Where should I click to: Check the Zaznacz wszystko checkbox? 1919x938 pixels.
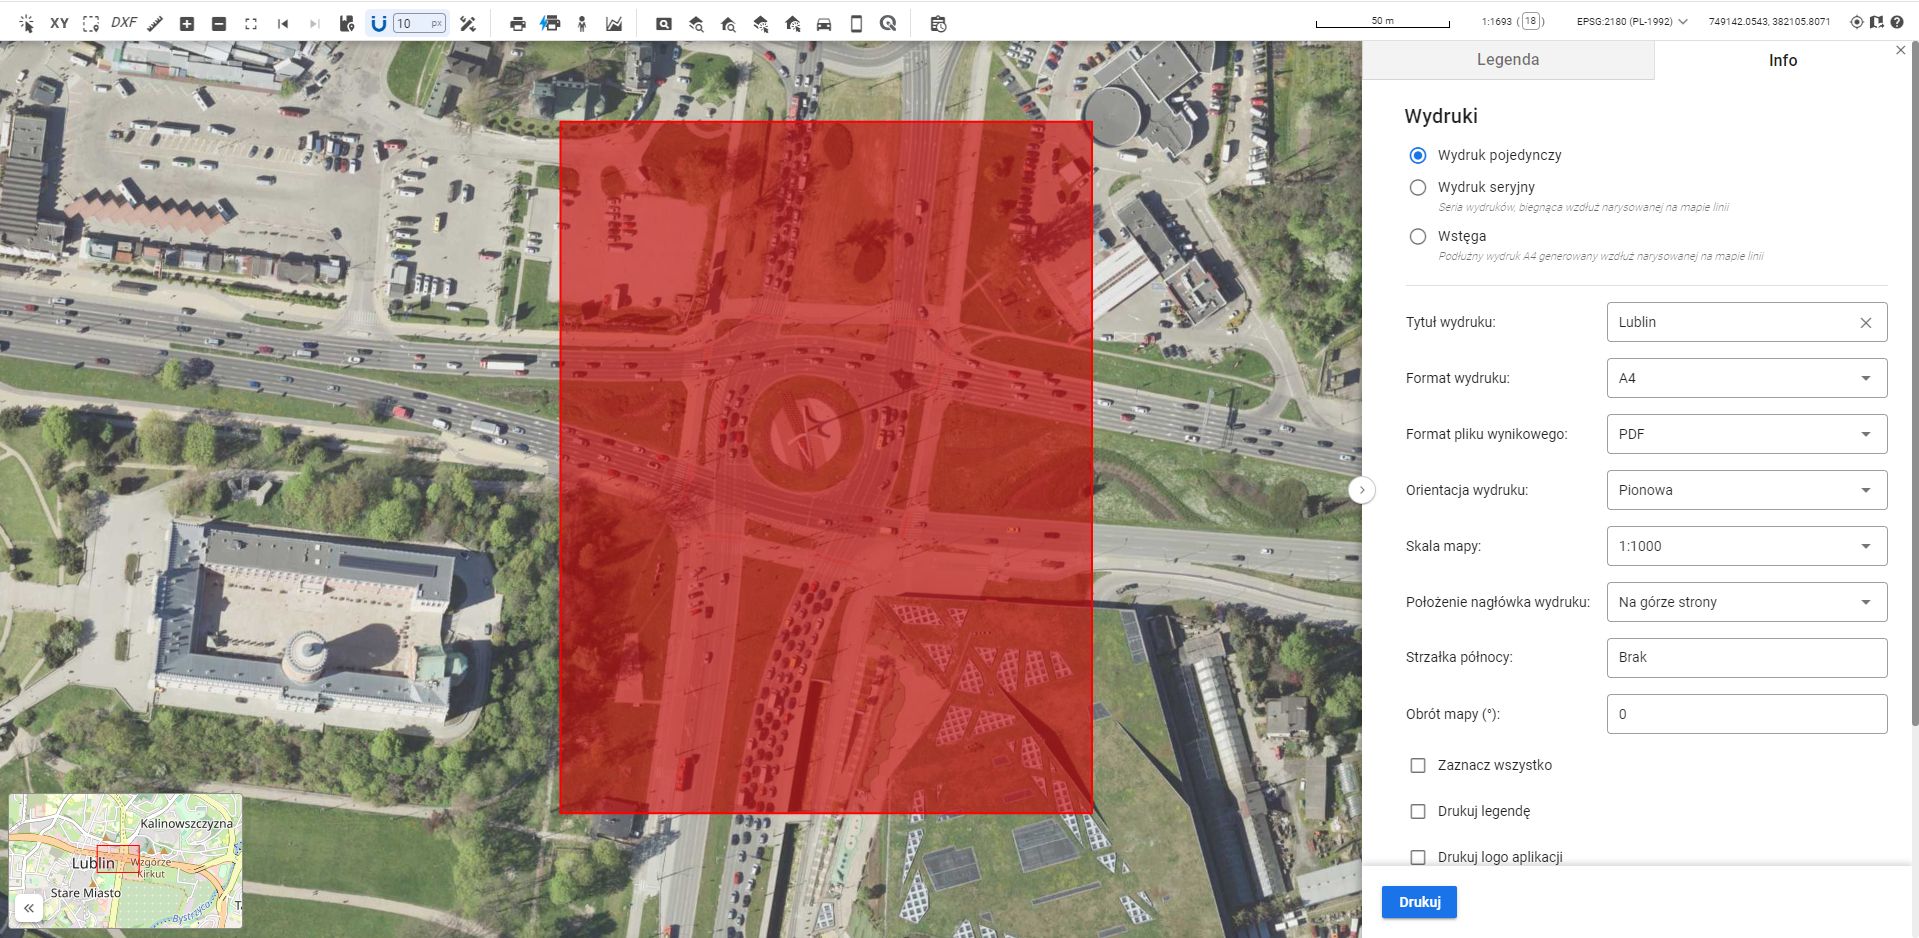(x=1417, y=765)
